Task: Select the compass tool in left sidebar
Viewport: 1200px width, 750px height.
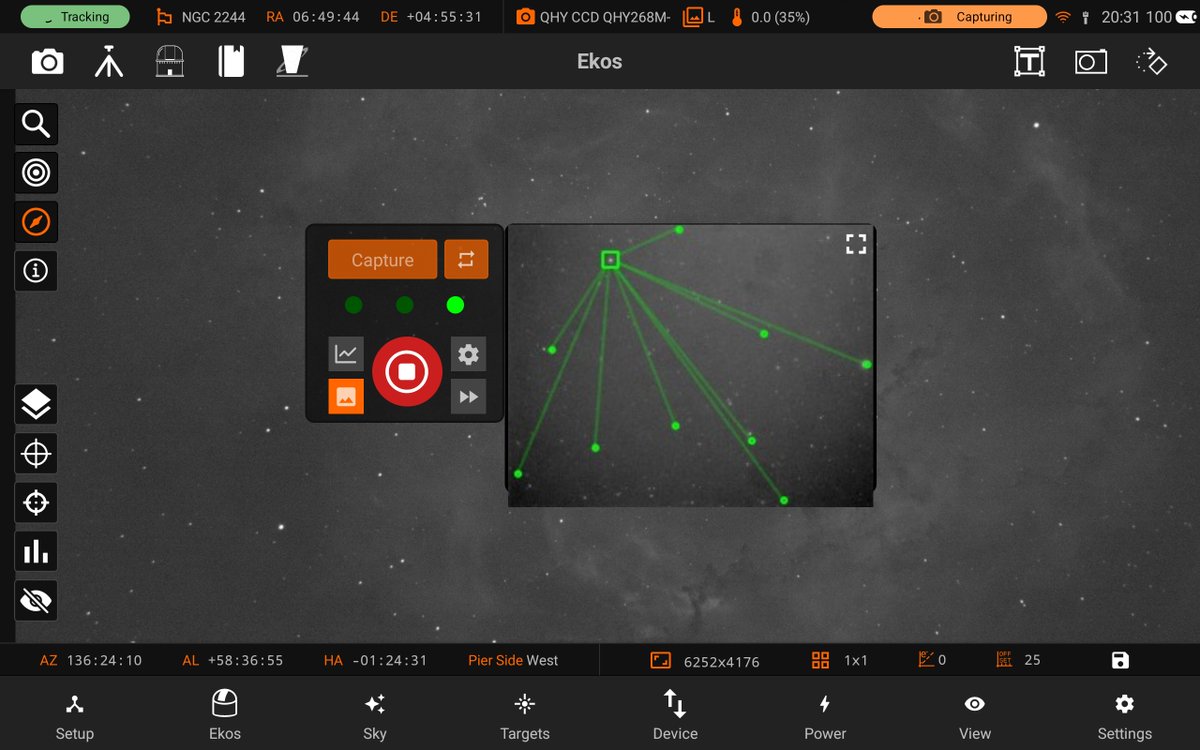Action: click(36, 222)
